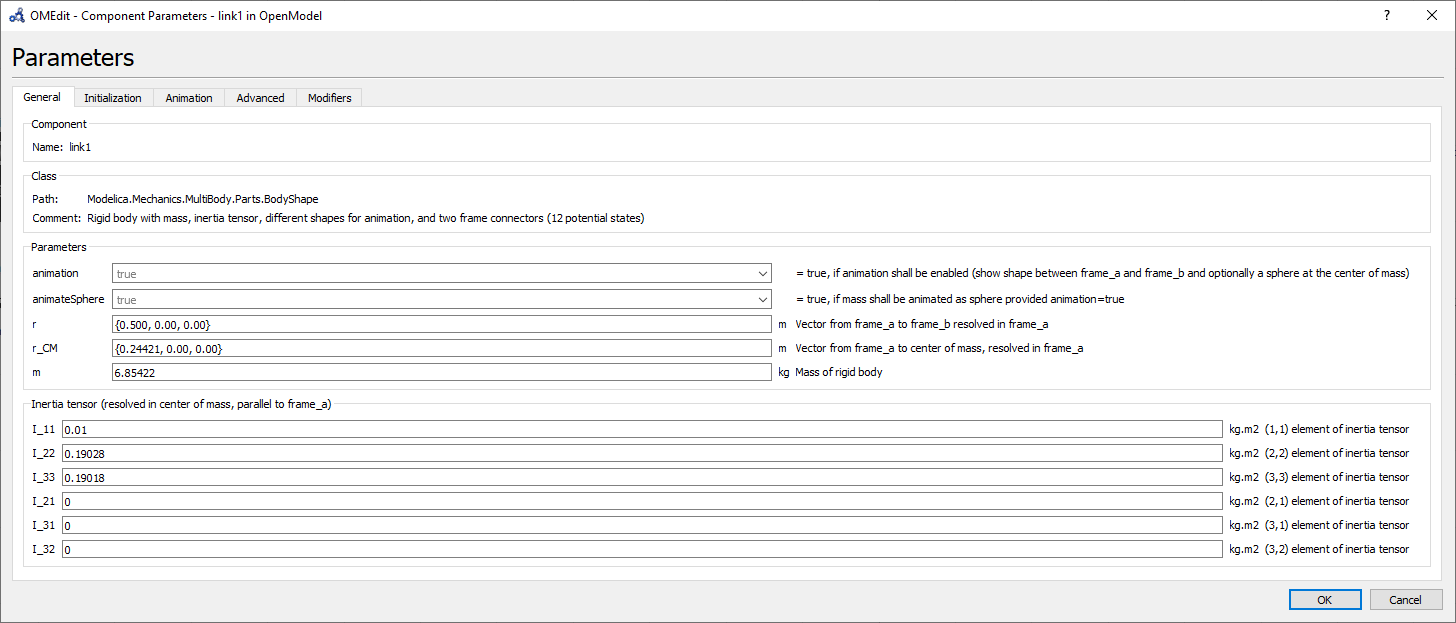The height and width of the screenshot is (623, 1456).
Task: Open the Animation tab
Action: pos(188,98)
